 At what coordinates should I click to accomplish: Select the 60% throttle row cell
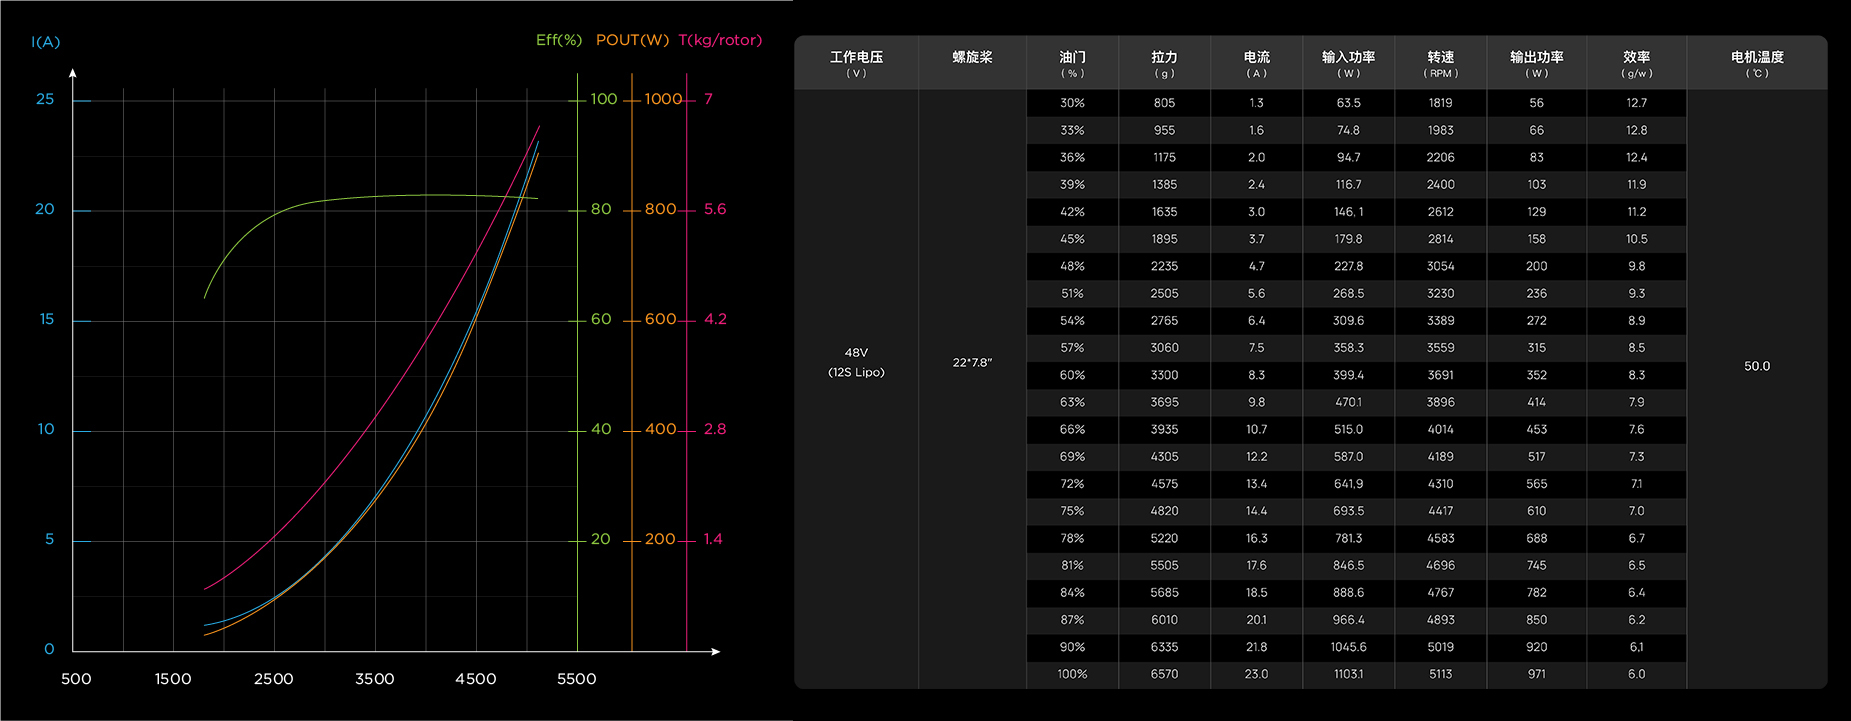coord(1072,375)
